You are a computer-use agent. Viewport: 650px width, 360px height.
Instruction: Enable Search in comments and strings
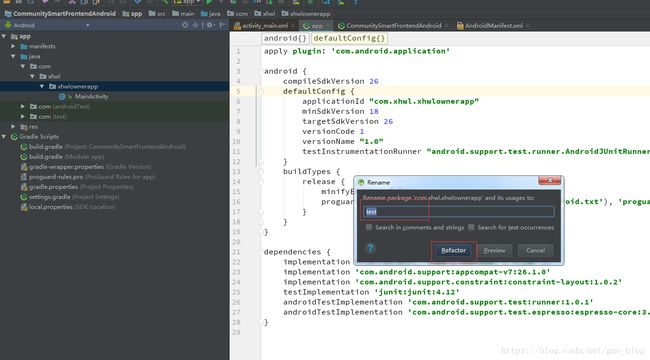(x=369, y=227)
